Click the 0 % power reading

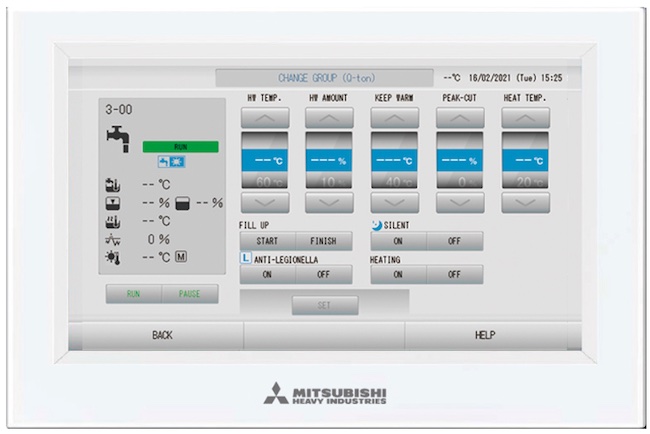click(159, 239)
